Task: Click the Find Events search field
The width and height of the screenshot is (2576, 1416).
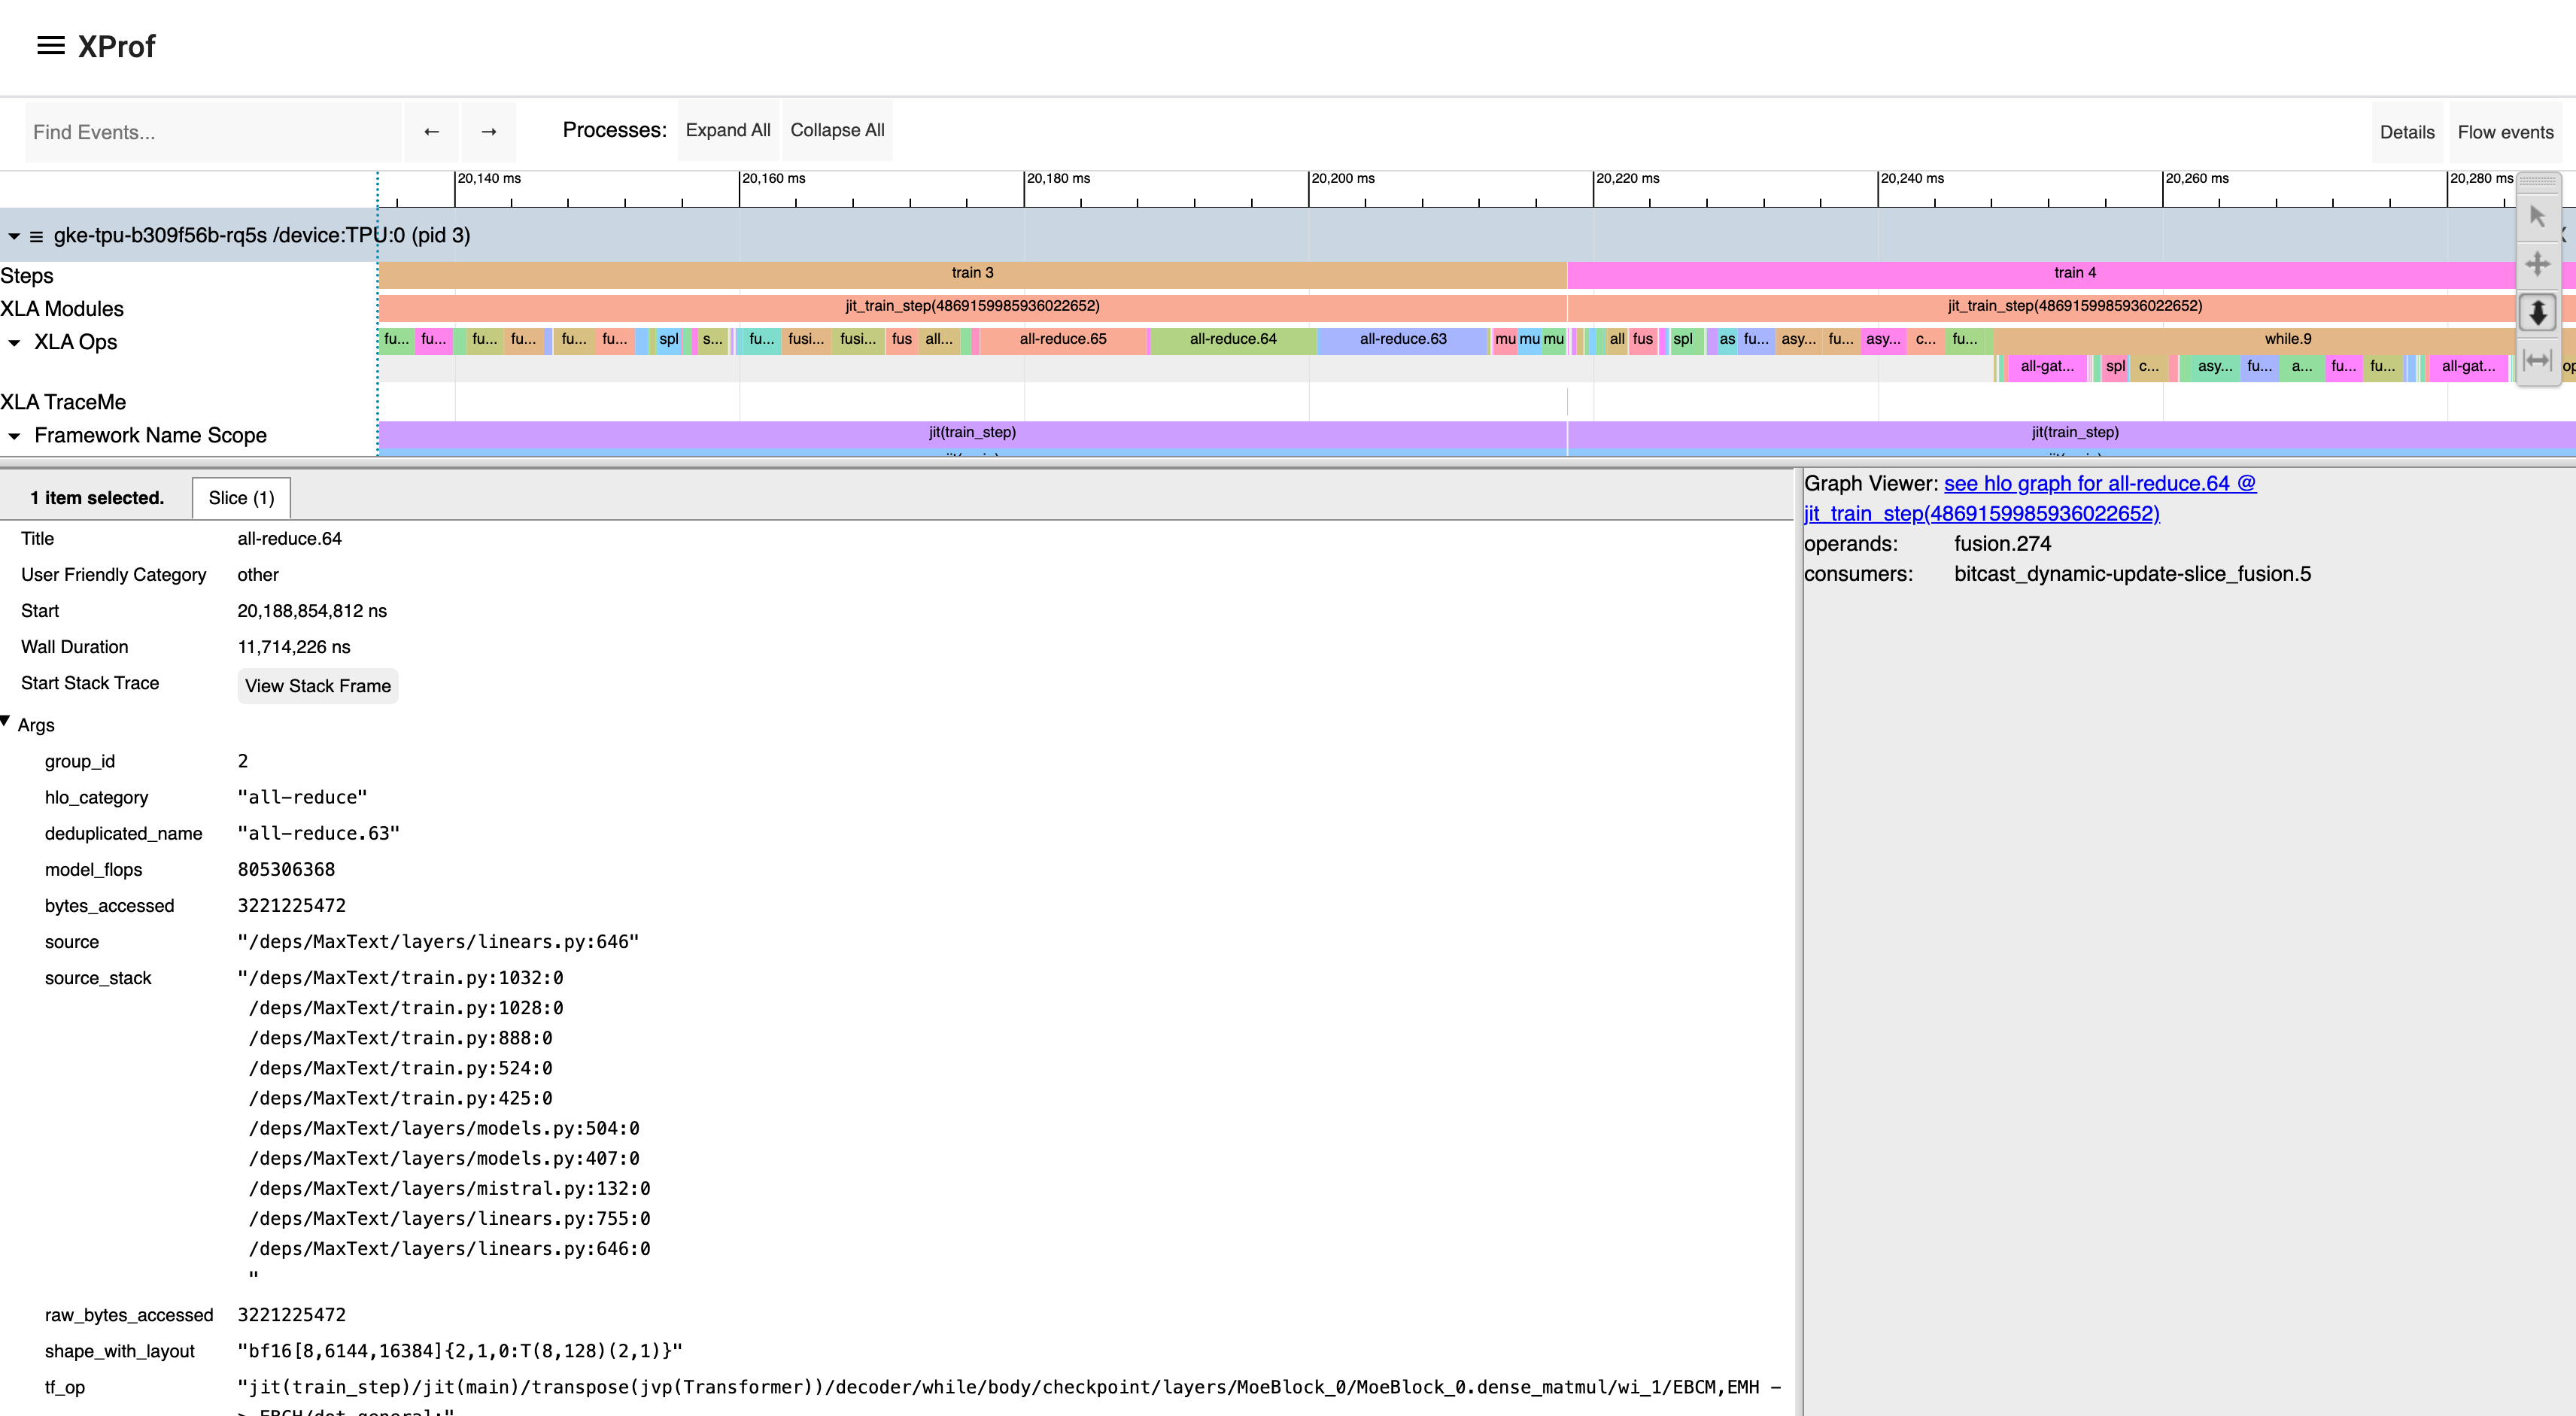Action: click(x=212, y=131)
